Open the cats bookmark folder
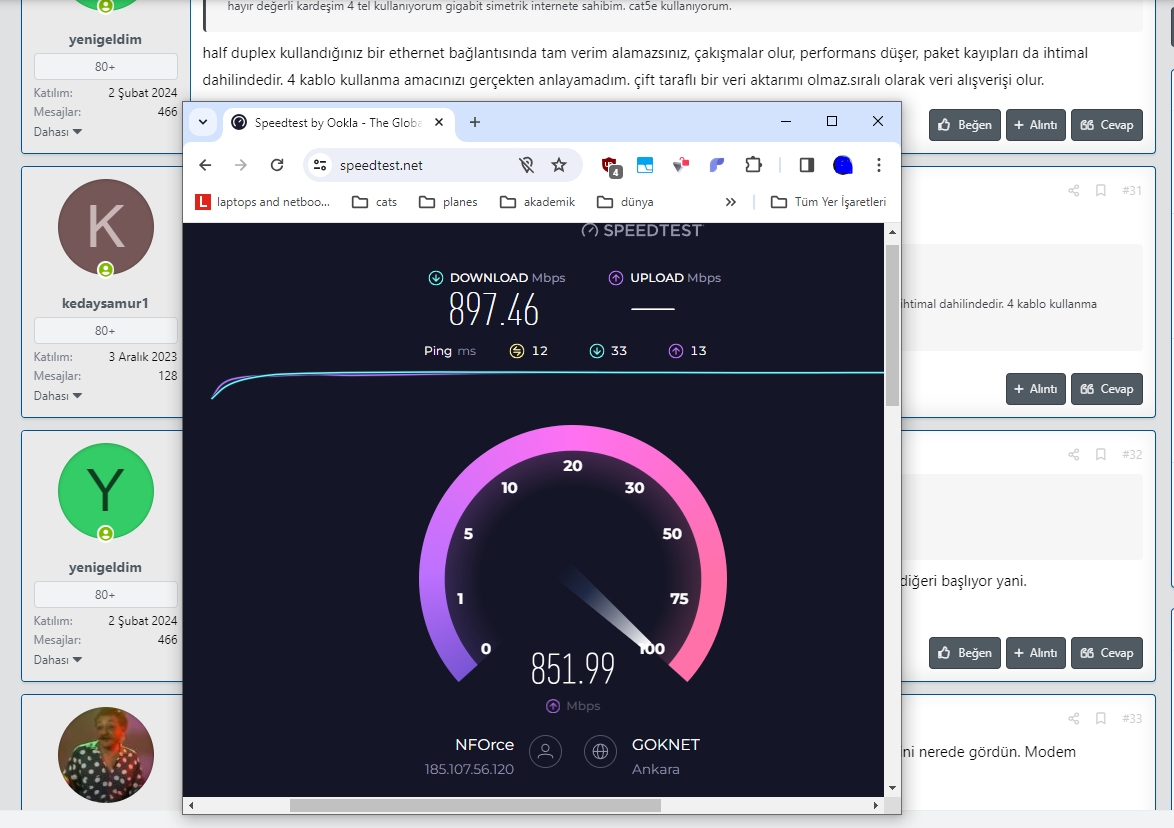The height and width of the screenshot is (828, 1174). click(x=374, y=202)
